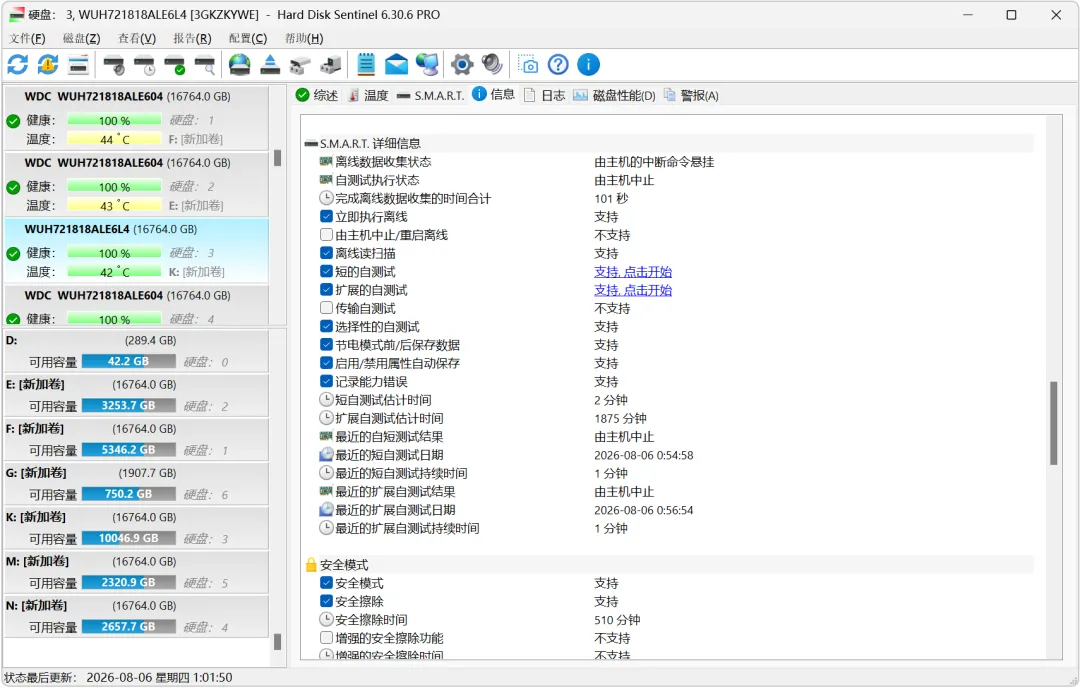The image size is (1080, 688).
Task: Click the loudspeaker sound toolbar icon
Action: [x=492, y=65]
